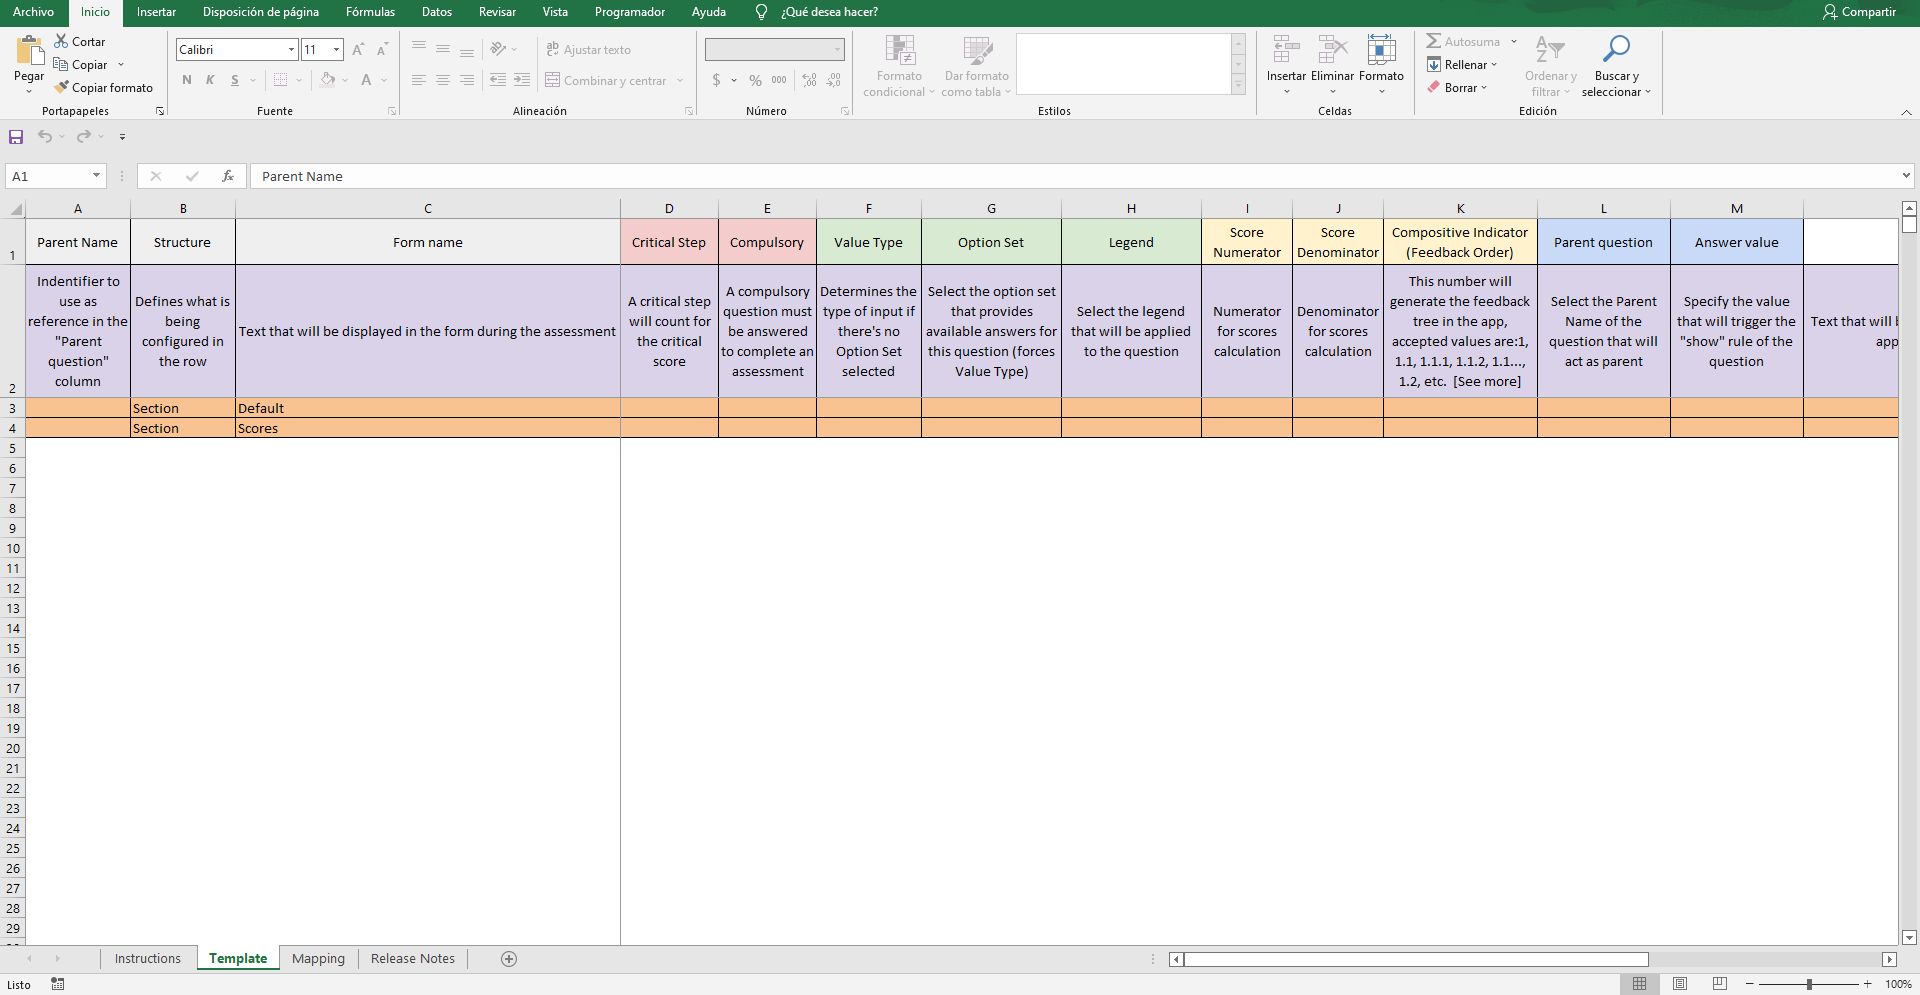Open the Mapping sheet tab
Image resolution: width=1920 pixels, height=995 pixels.
[318, 958]
